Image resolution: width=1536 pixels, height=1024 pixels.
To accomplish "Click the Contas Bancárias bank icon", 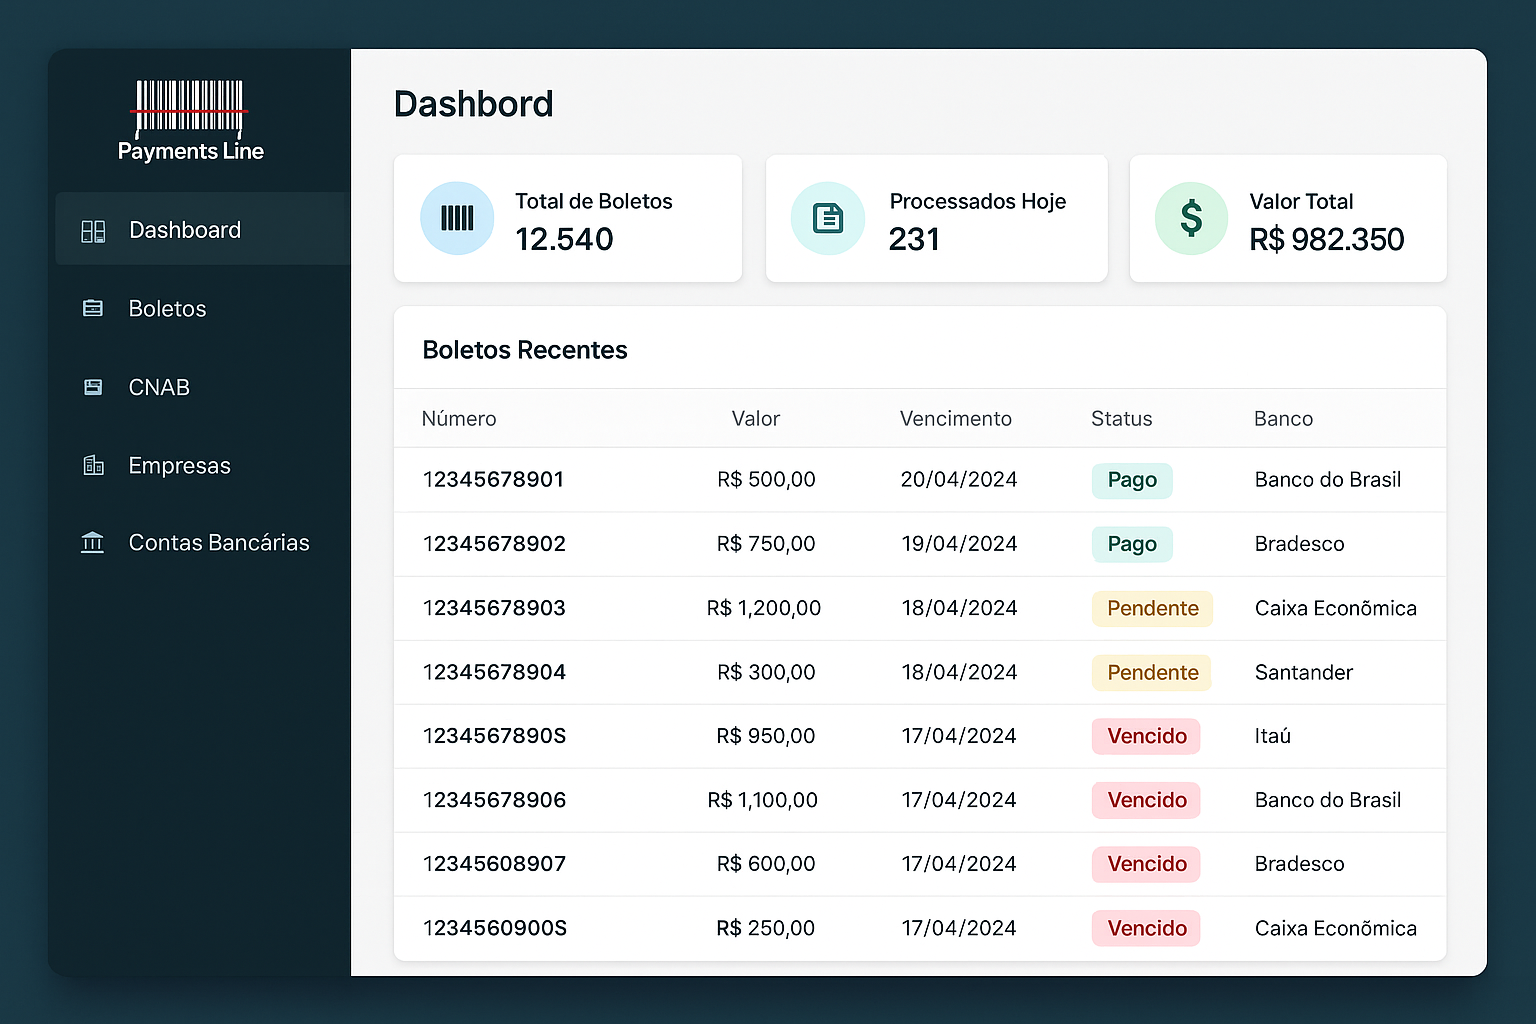I will (93, 543).
